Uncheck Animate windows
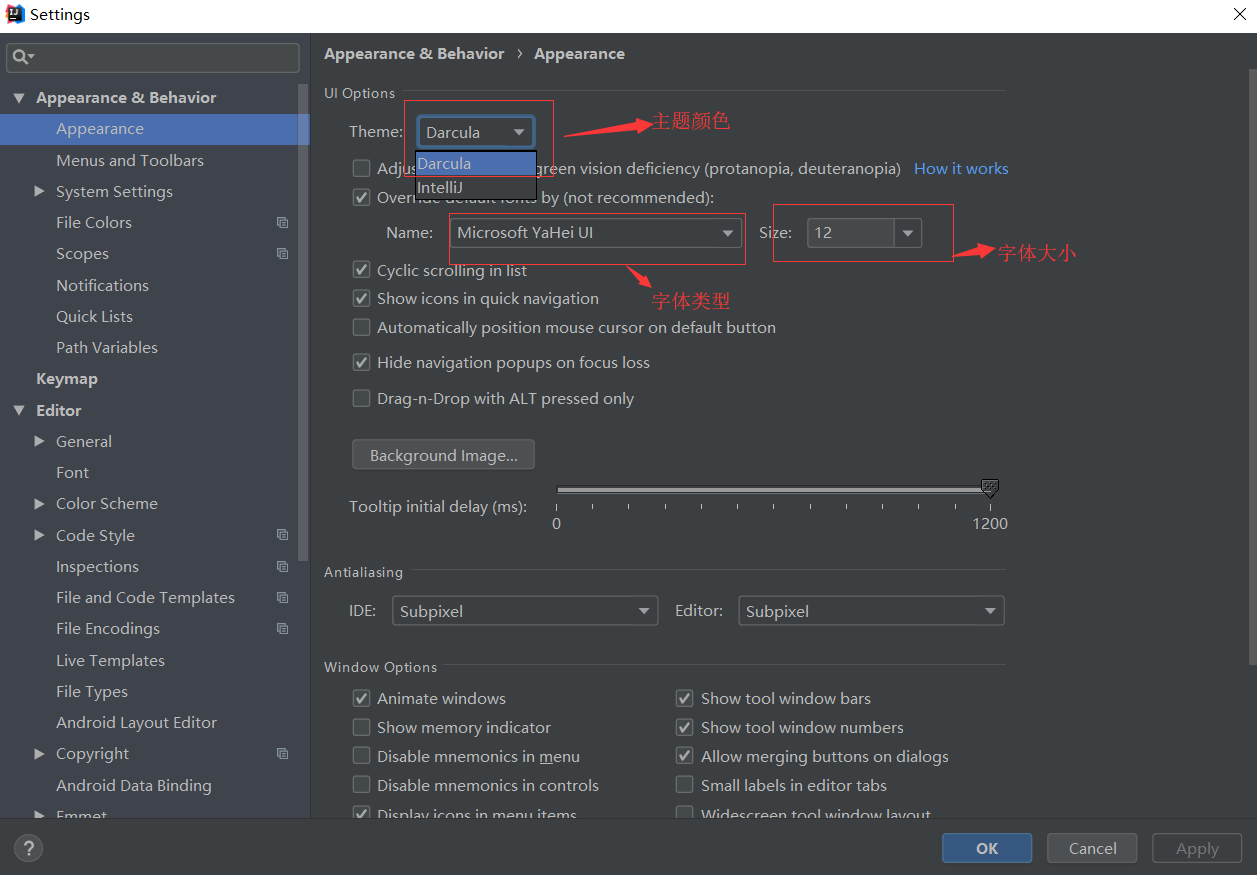The width and height of the screenshot is (1257, 875). [x=362, y=698]
